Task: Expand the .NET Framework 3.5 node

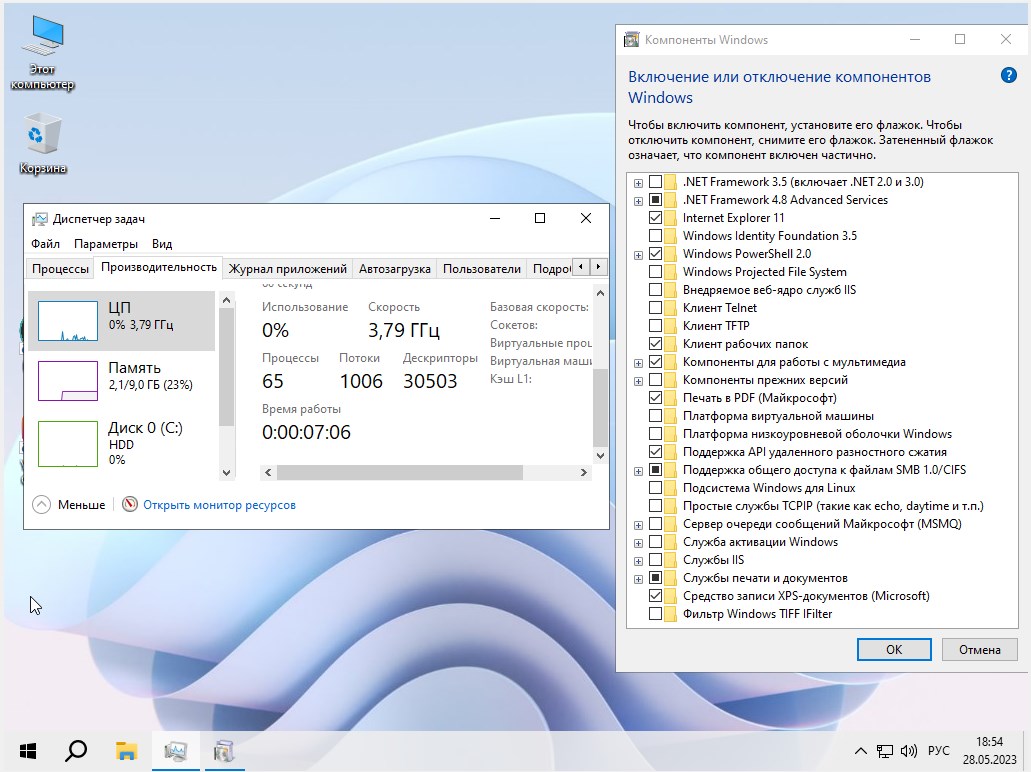Action: pos(638,182)
